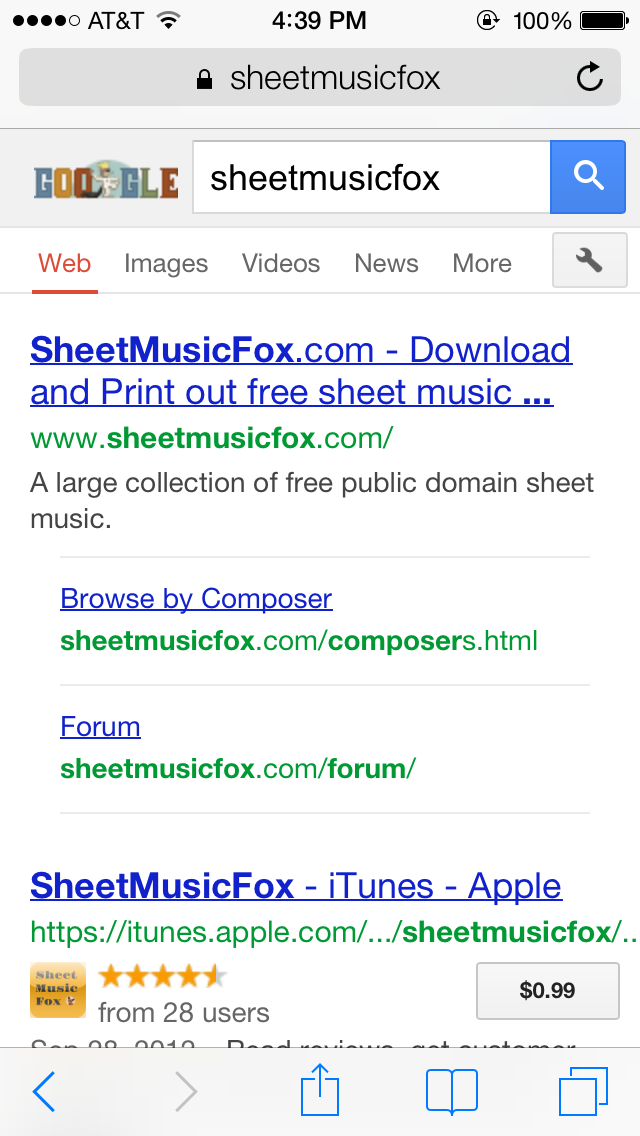Viewport: 640px width, 1136px height.
Task: Open SheetMusicFox iTunes Apple result
Action: click(296, 886)
